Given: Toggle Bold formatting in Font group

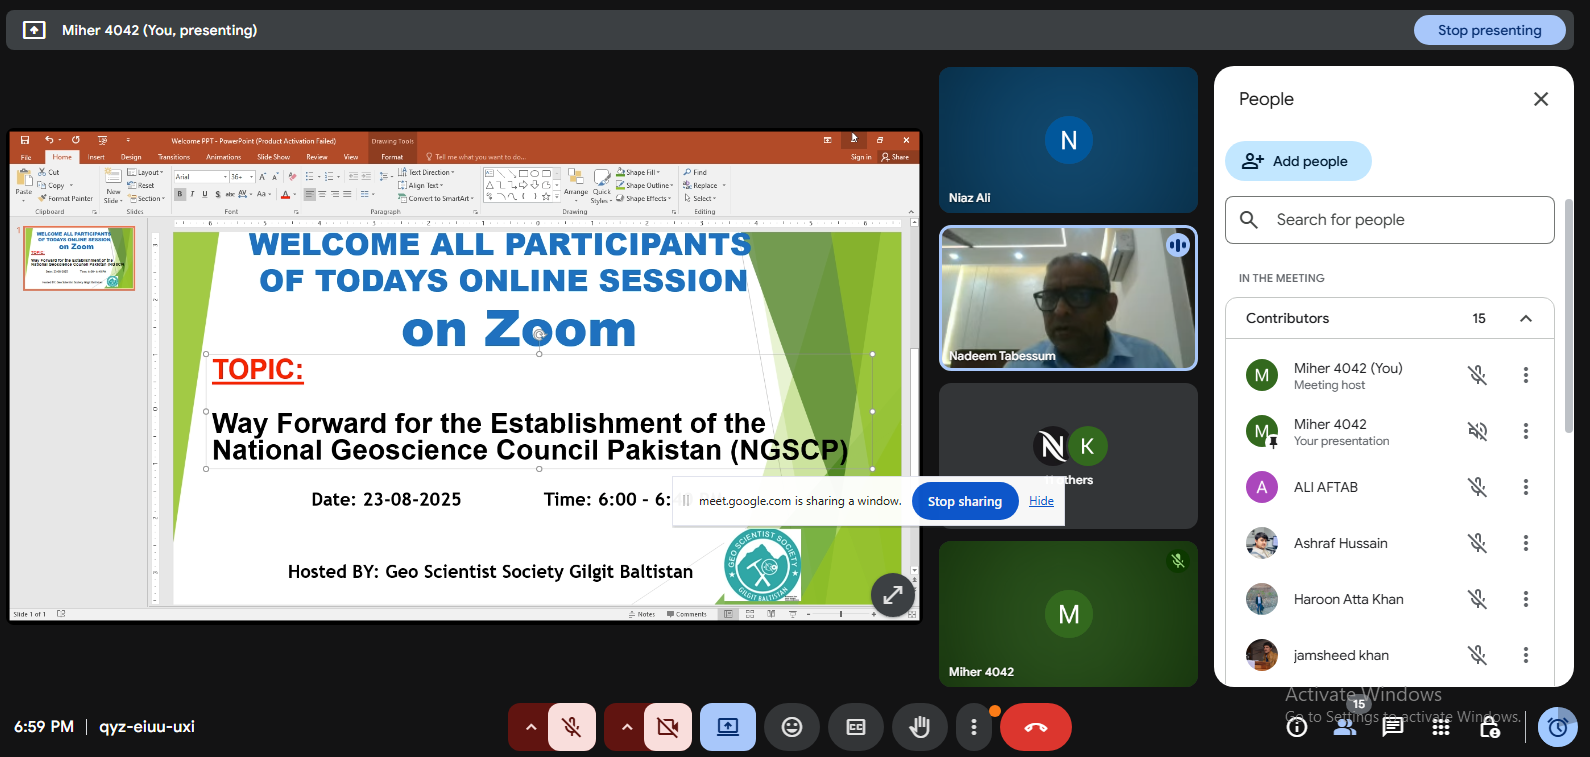Looking at the screenshot, I should 180,194.
